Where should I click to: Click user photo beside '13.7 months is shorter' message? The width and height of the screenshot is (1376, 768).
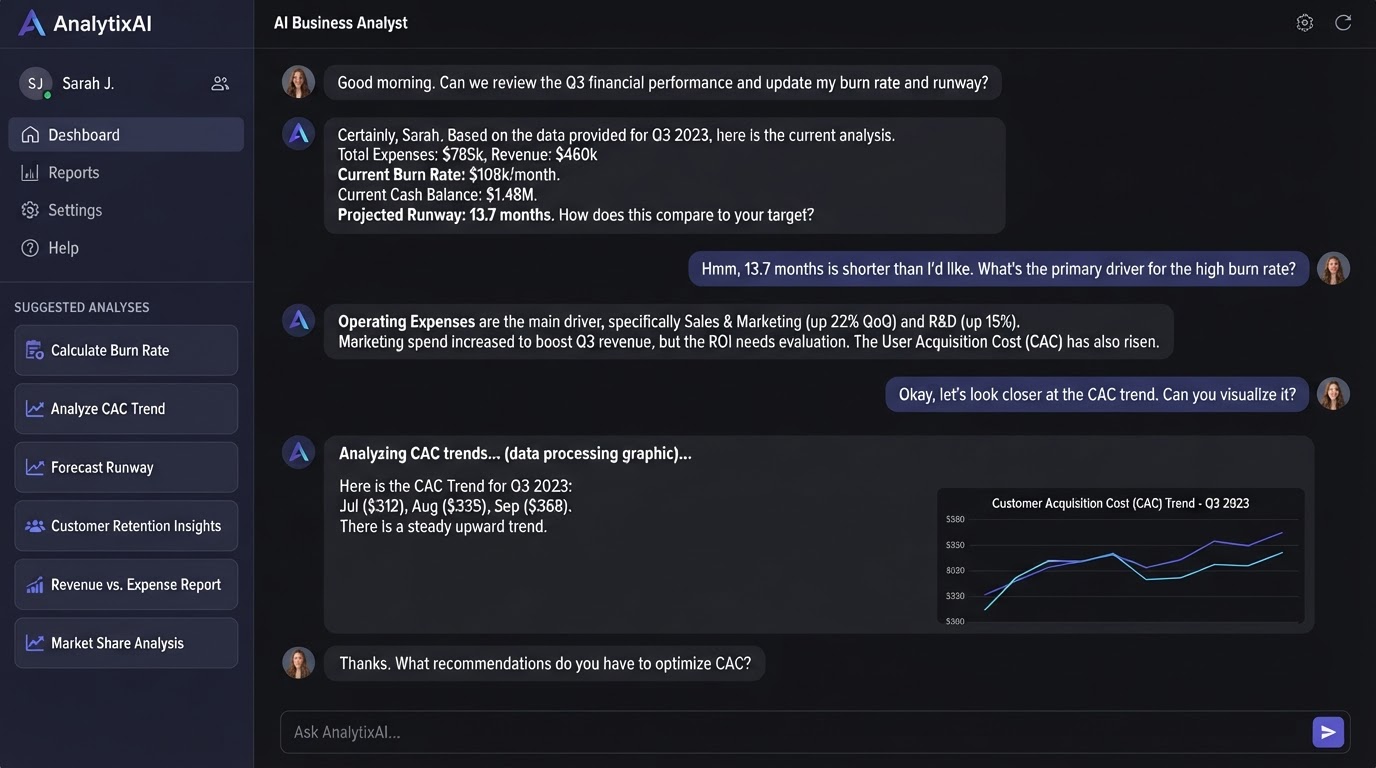coord(1333,268)
